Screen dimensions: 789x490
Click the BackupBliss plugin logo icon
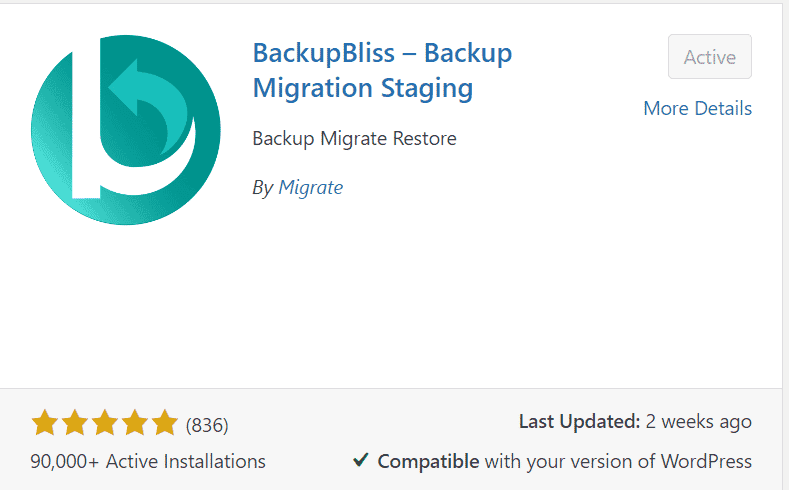(126, 130)
